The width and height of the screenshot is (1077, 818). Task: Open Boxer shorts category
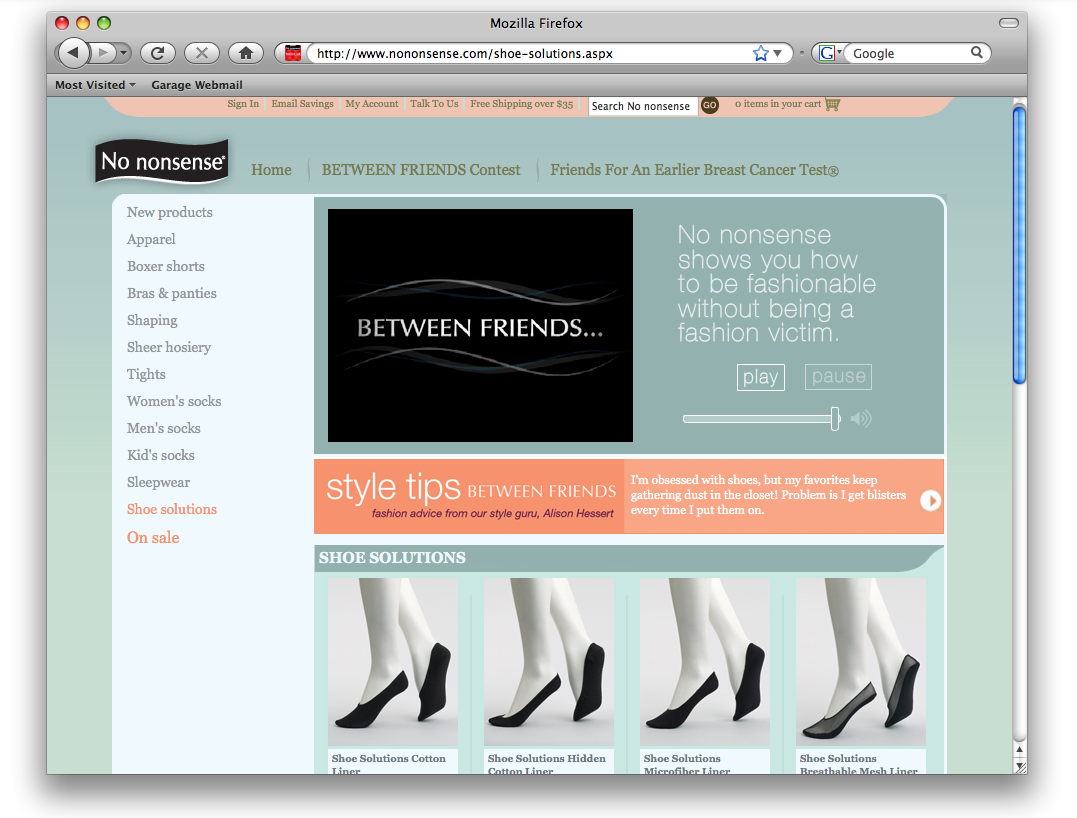pyautogui.click(x=166, y=266)
